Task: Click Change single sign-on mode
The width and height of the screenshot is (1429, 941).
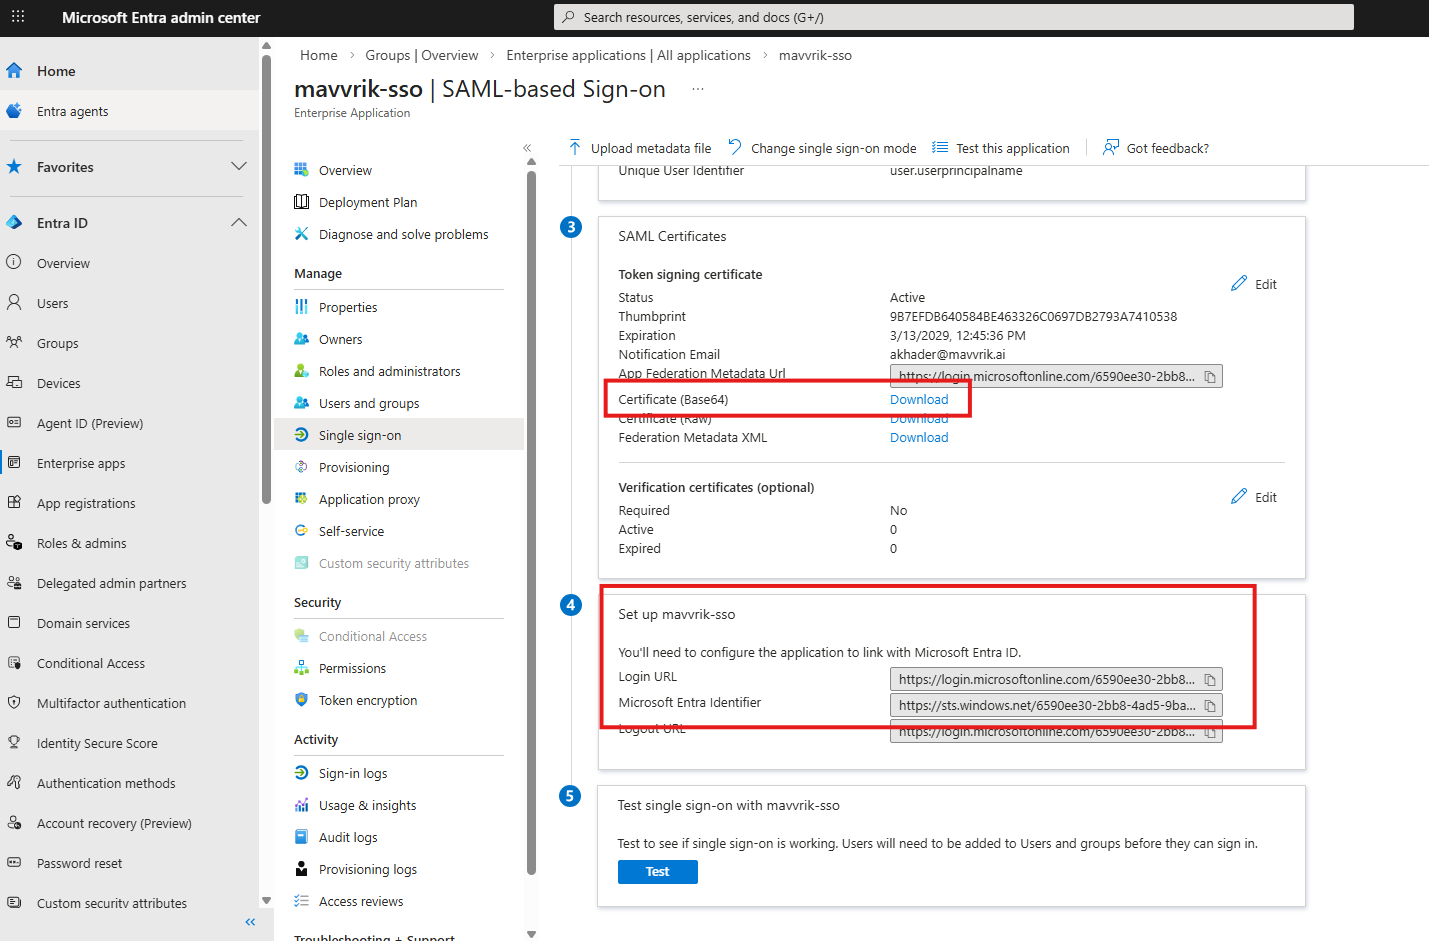Action: point(822,148)
